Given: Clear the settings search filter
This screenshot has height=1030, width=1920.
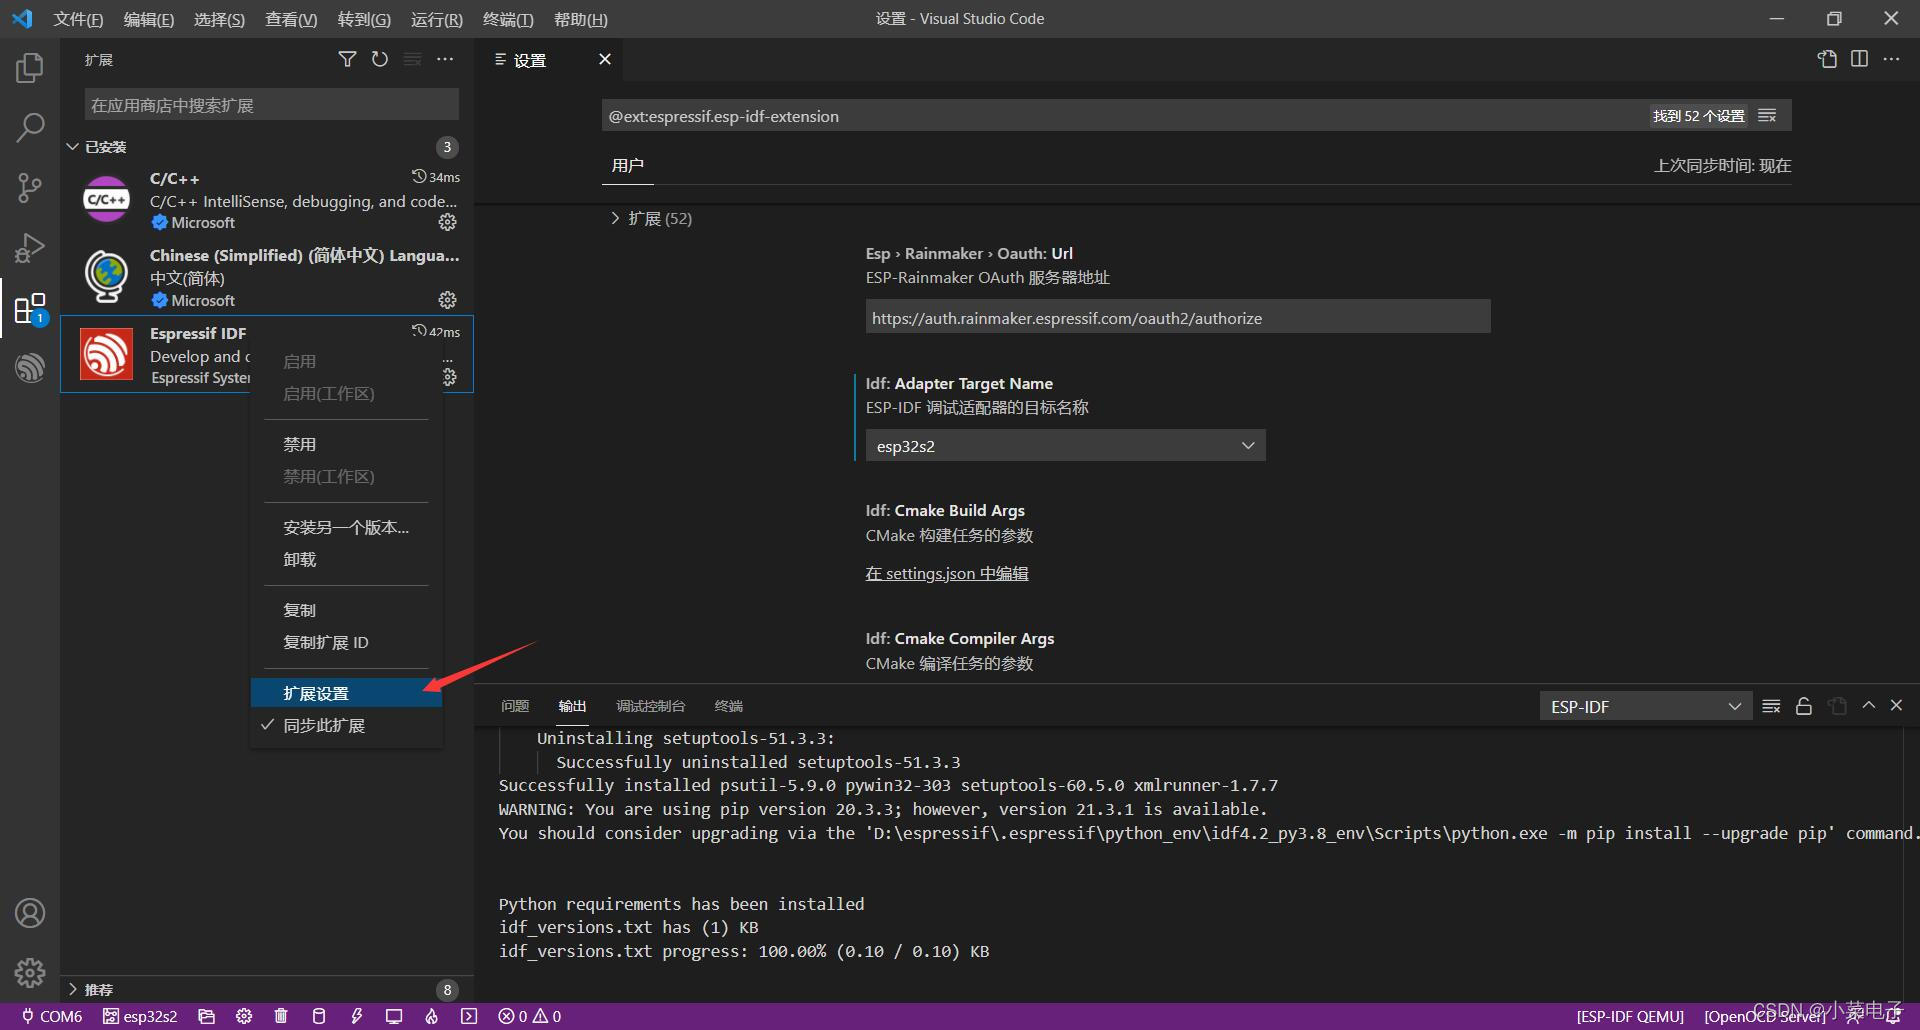Looking at the screenshot, I should click(1767, 116).
